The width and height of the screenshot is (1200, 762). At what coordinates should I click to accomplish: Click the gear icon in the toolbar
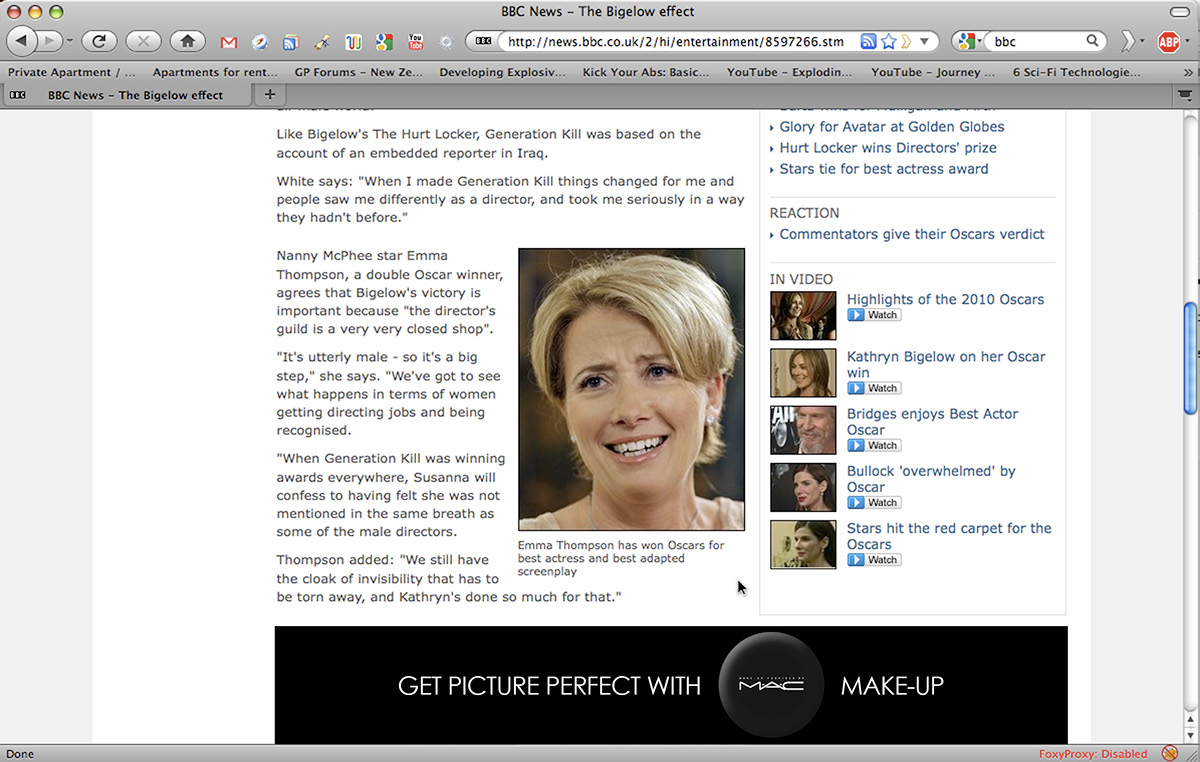(x=446, y=42)
